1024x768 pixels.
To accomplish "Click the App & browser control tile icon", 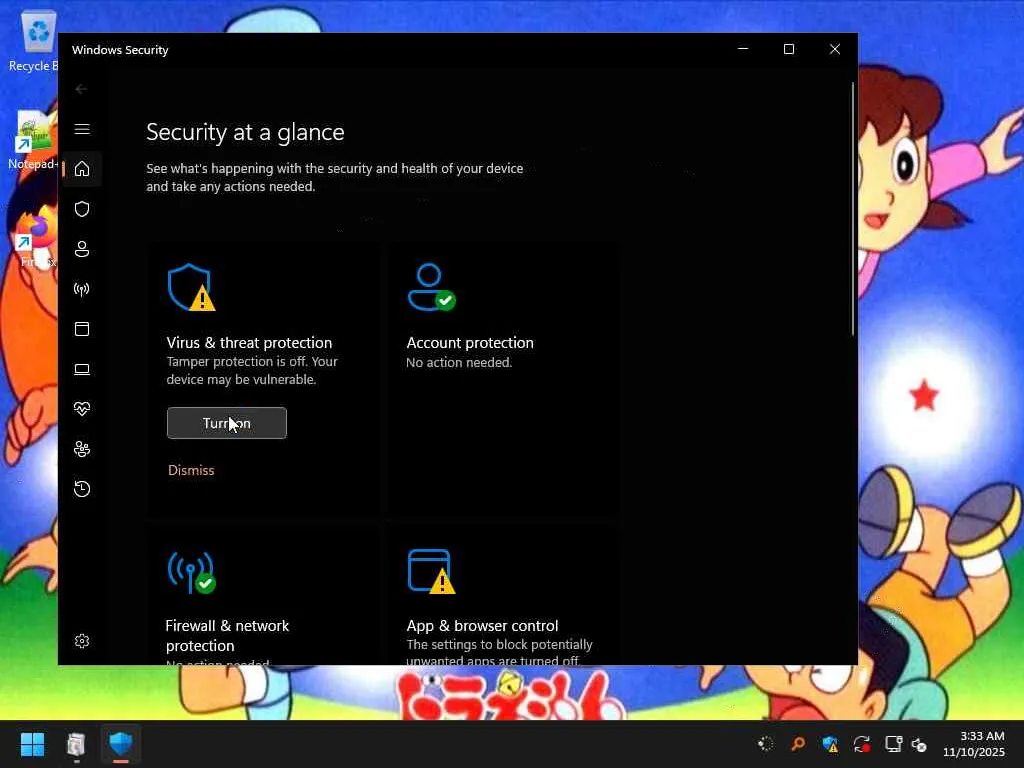I will pyautogui.click(x=431, y=572).
